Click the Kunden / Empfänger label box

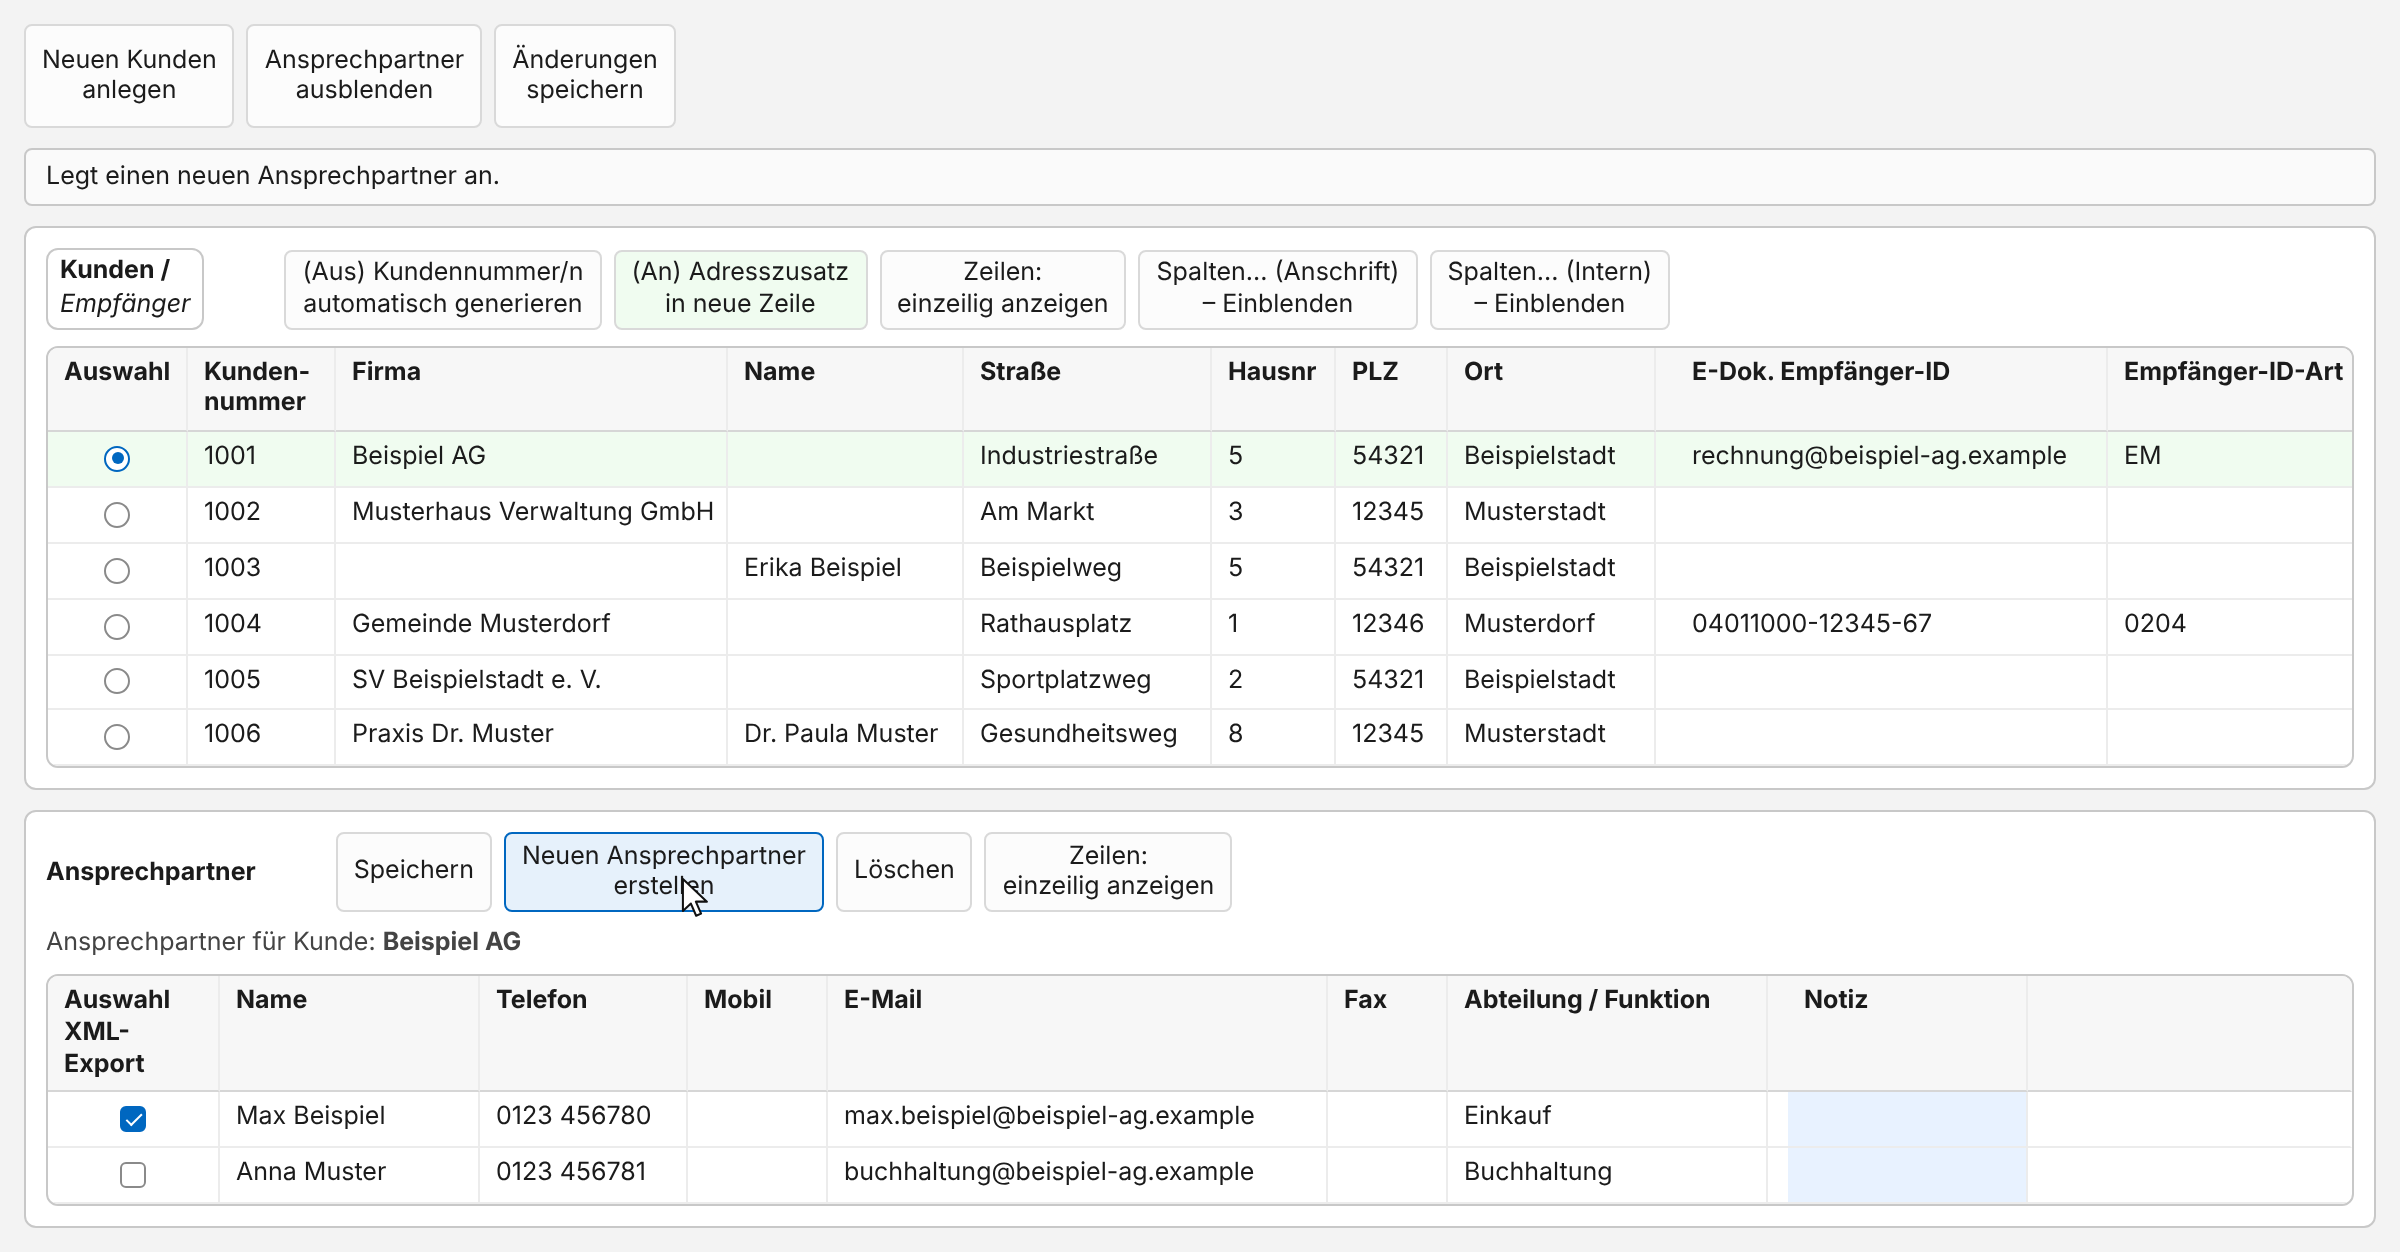(125, 288)
